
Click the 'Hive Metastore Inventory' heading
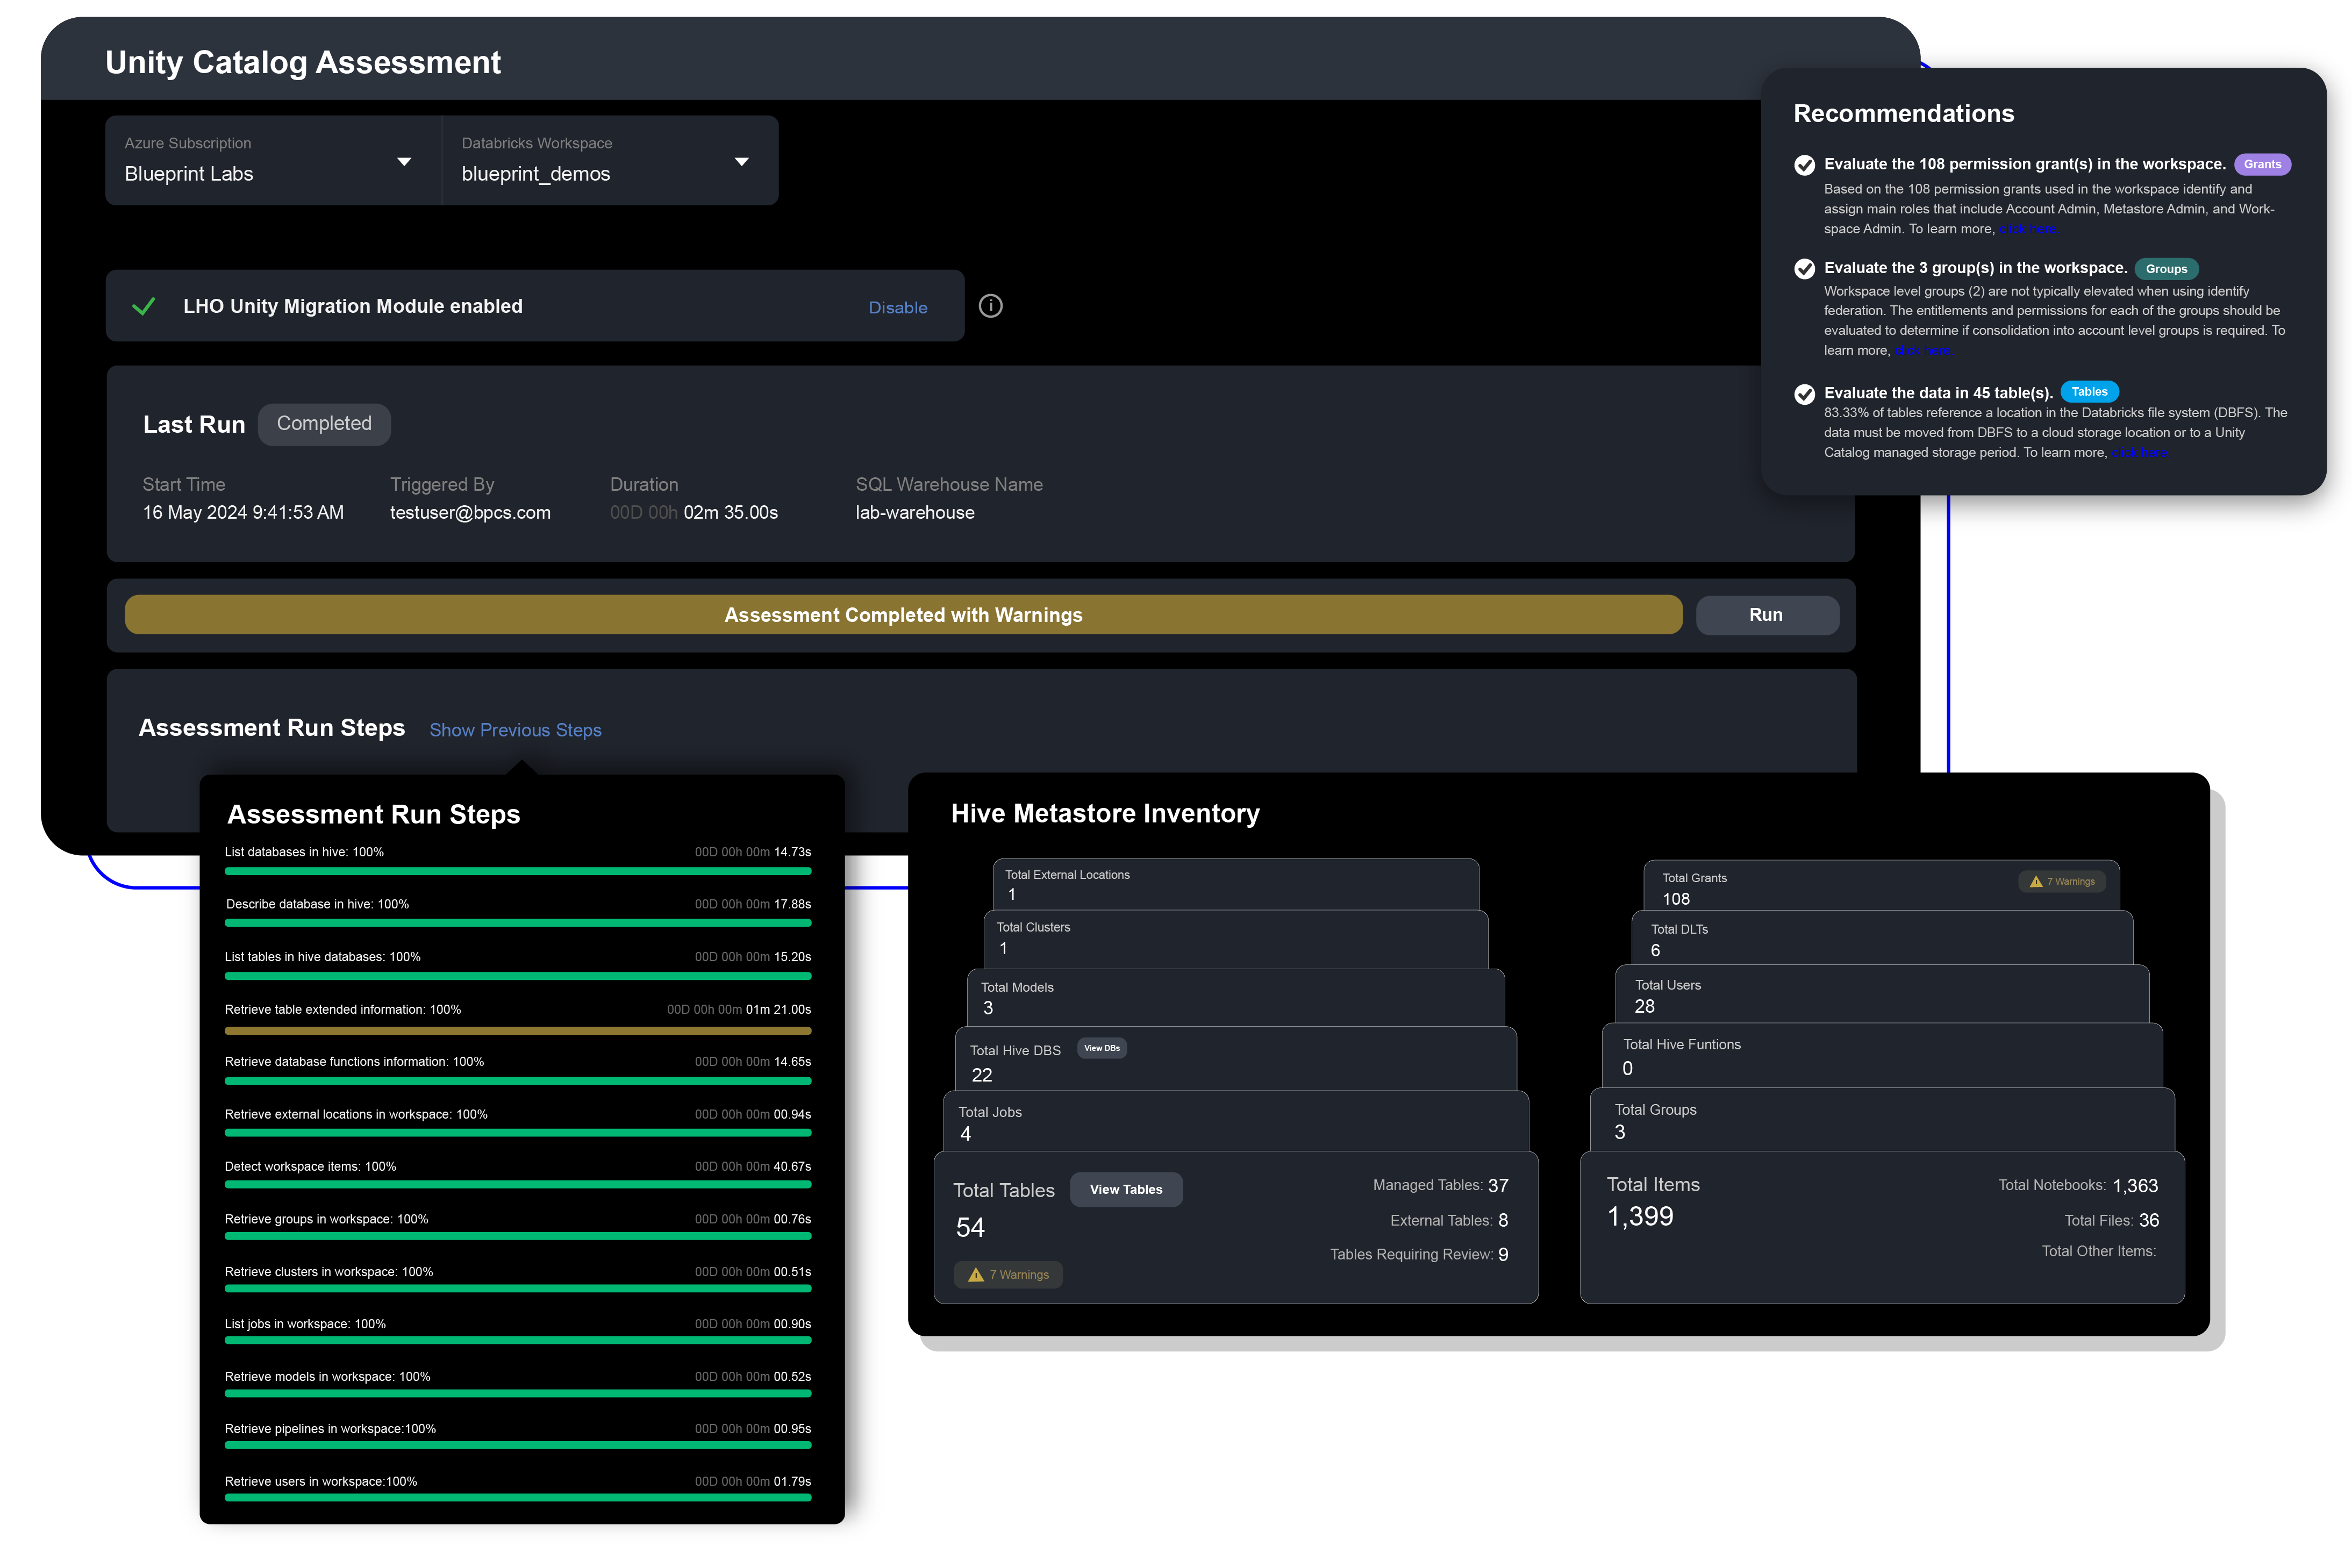(1105, 814)
